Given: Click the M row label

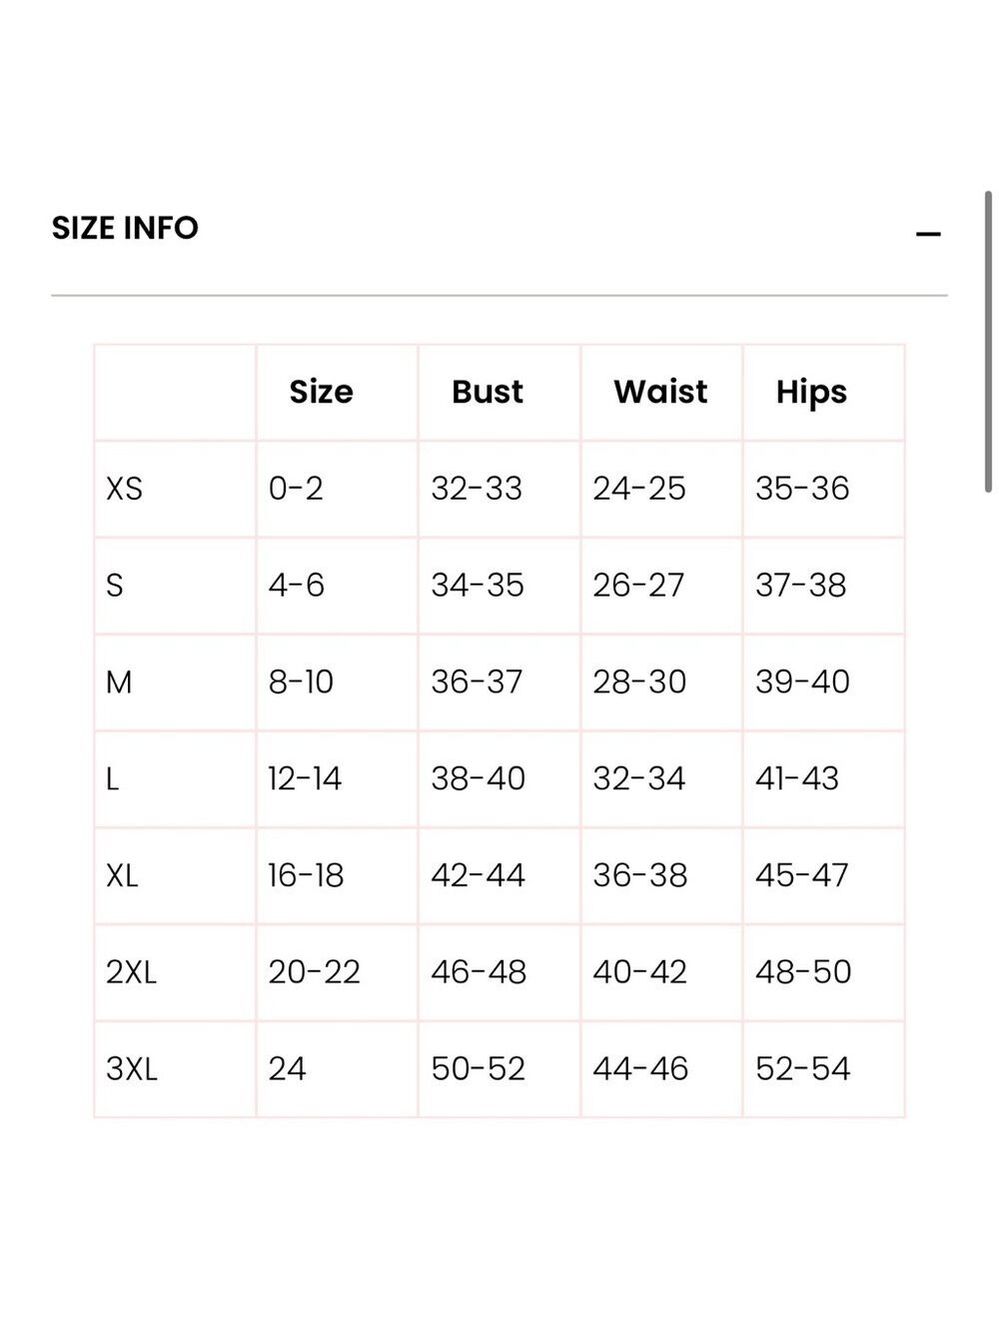Looking at the screenshot, I should [118, 683].
